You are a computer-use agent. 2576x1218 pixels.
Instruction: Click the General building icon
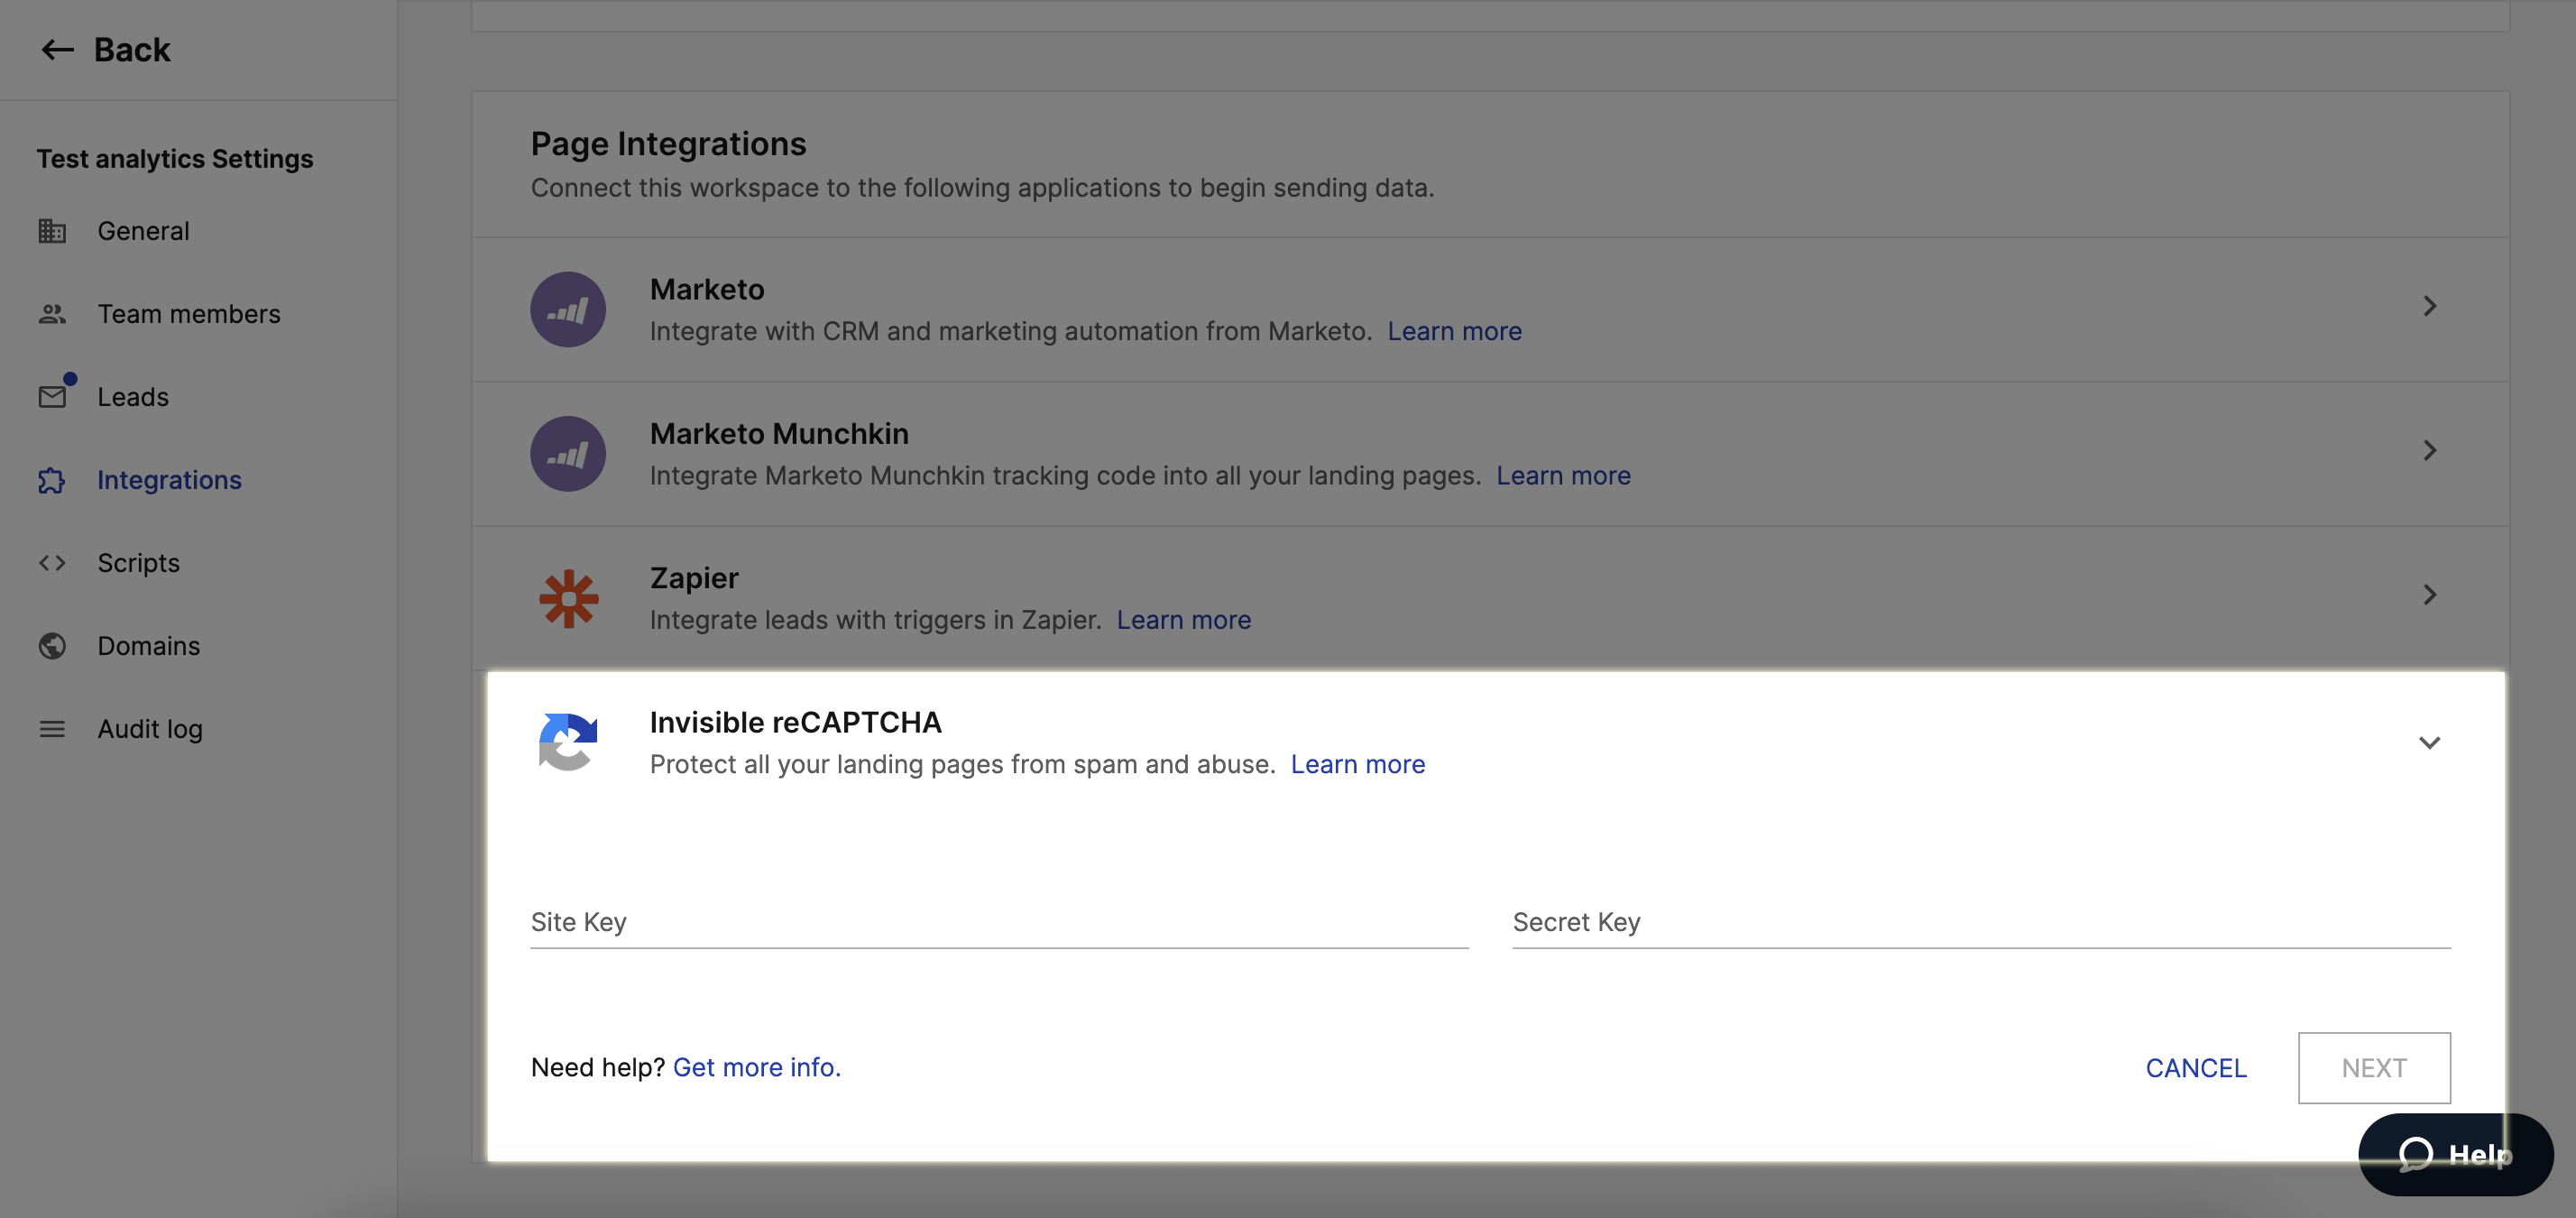tap(52, 231)
